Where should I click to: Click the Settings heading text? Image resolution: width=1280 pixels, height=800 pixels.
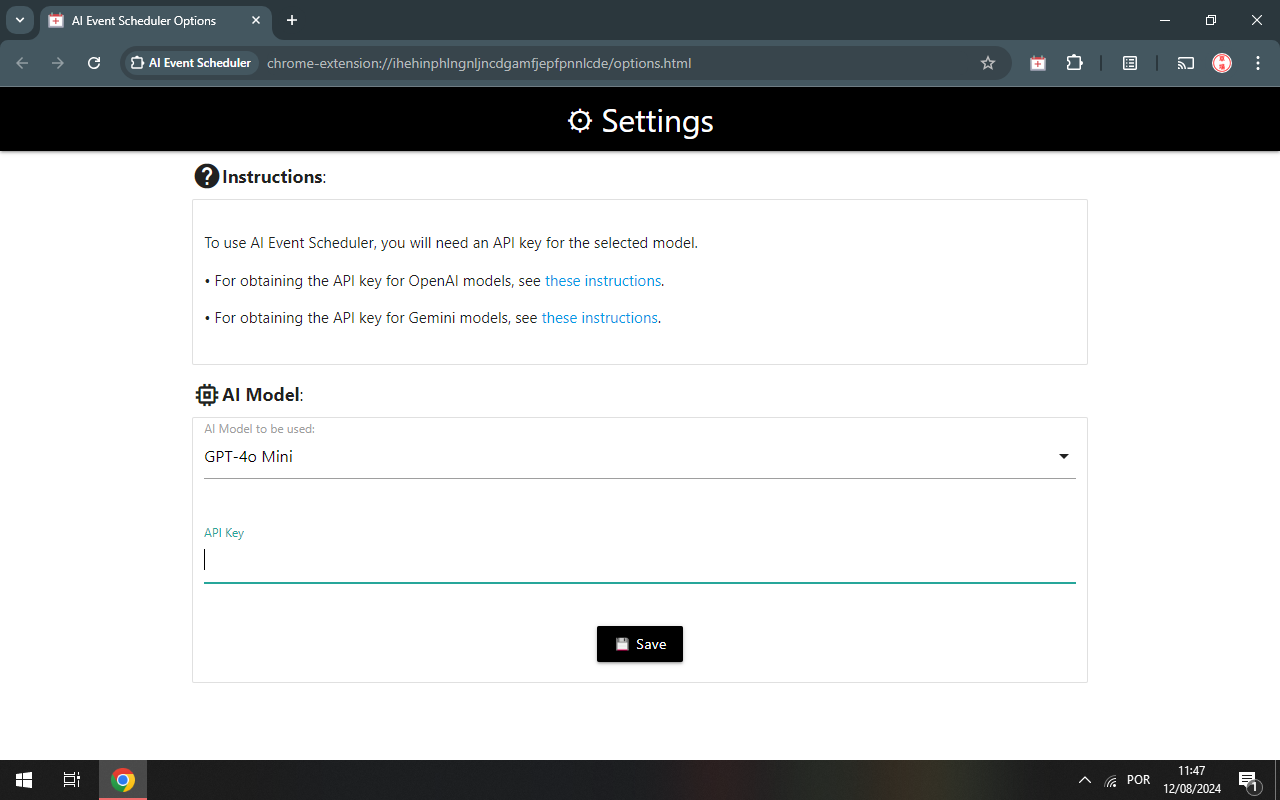point(657,121)
